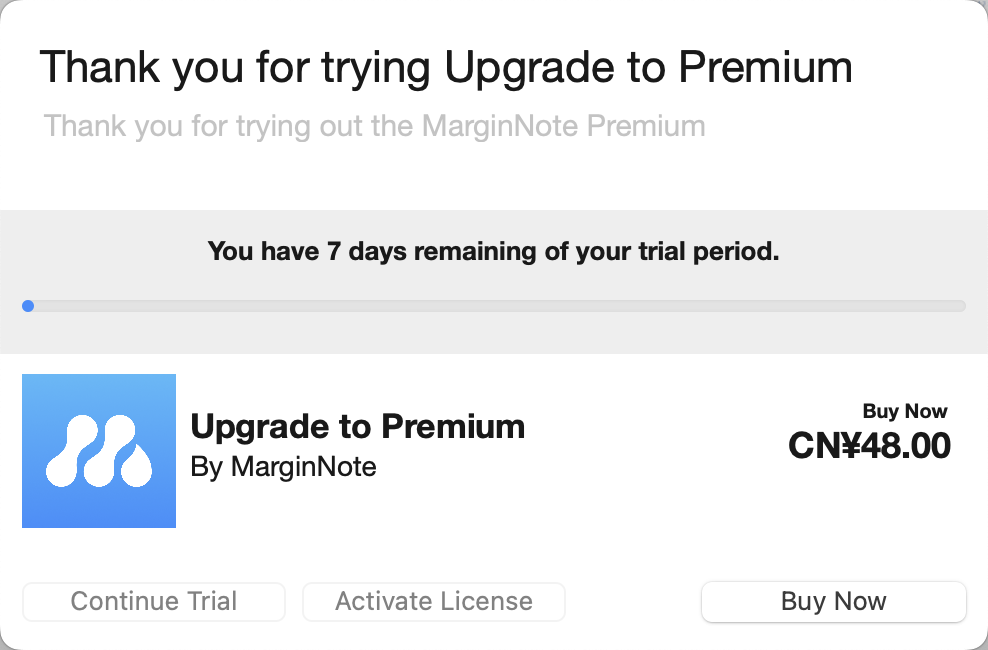Click the blue MarginNote app icon
This screenshot has height=650, width=988.
pyautogui.click(x=99, y=450)
